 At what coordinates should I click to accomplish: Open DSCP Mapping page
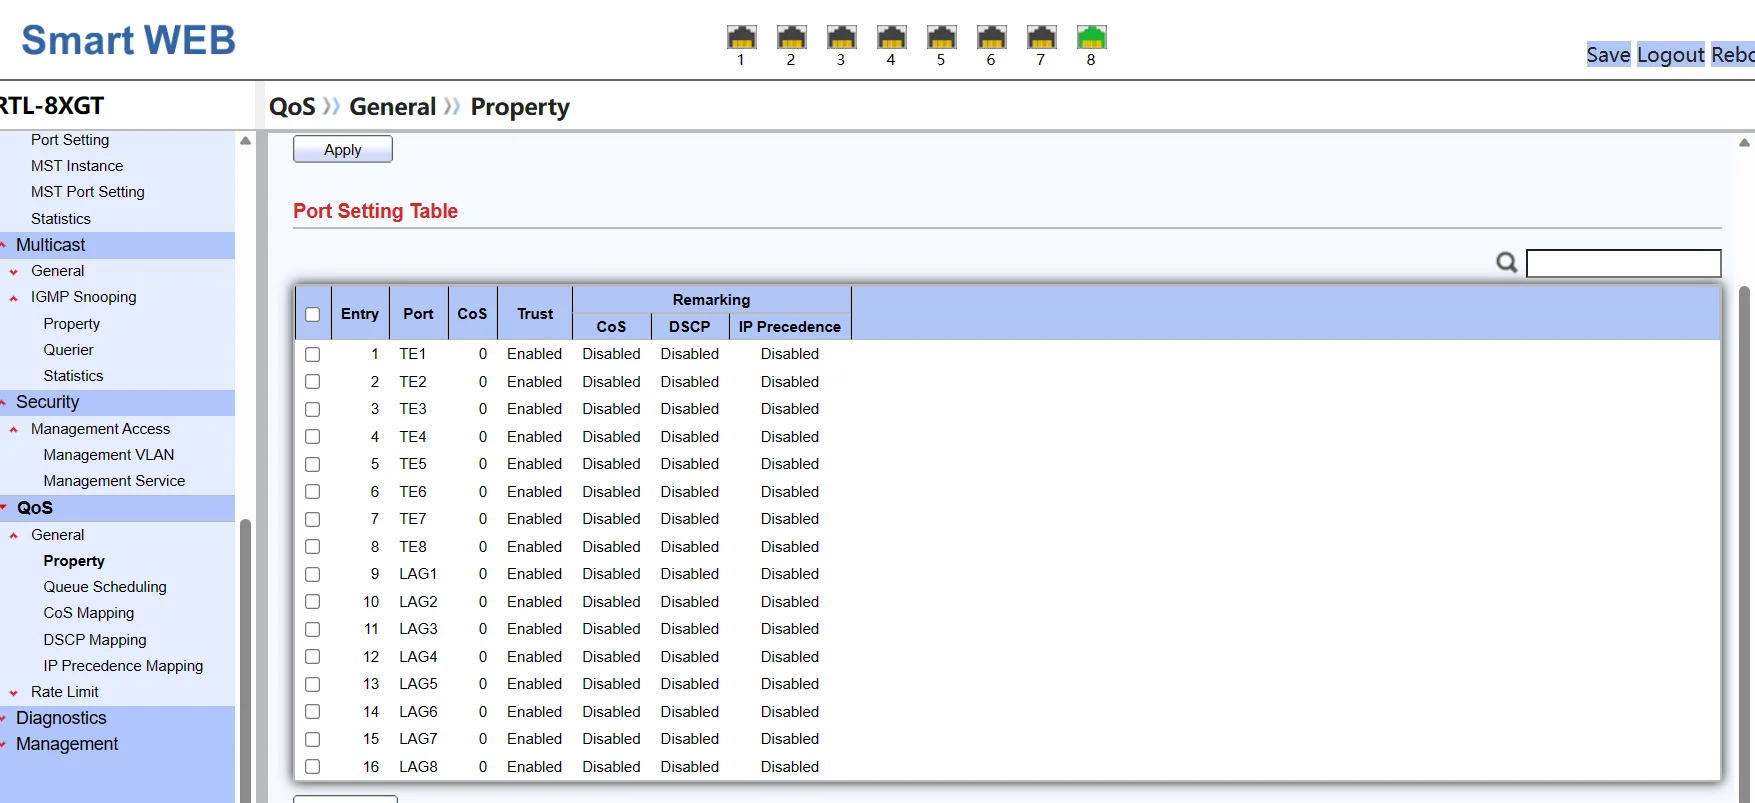95,640
